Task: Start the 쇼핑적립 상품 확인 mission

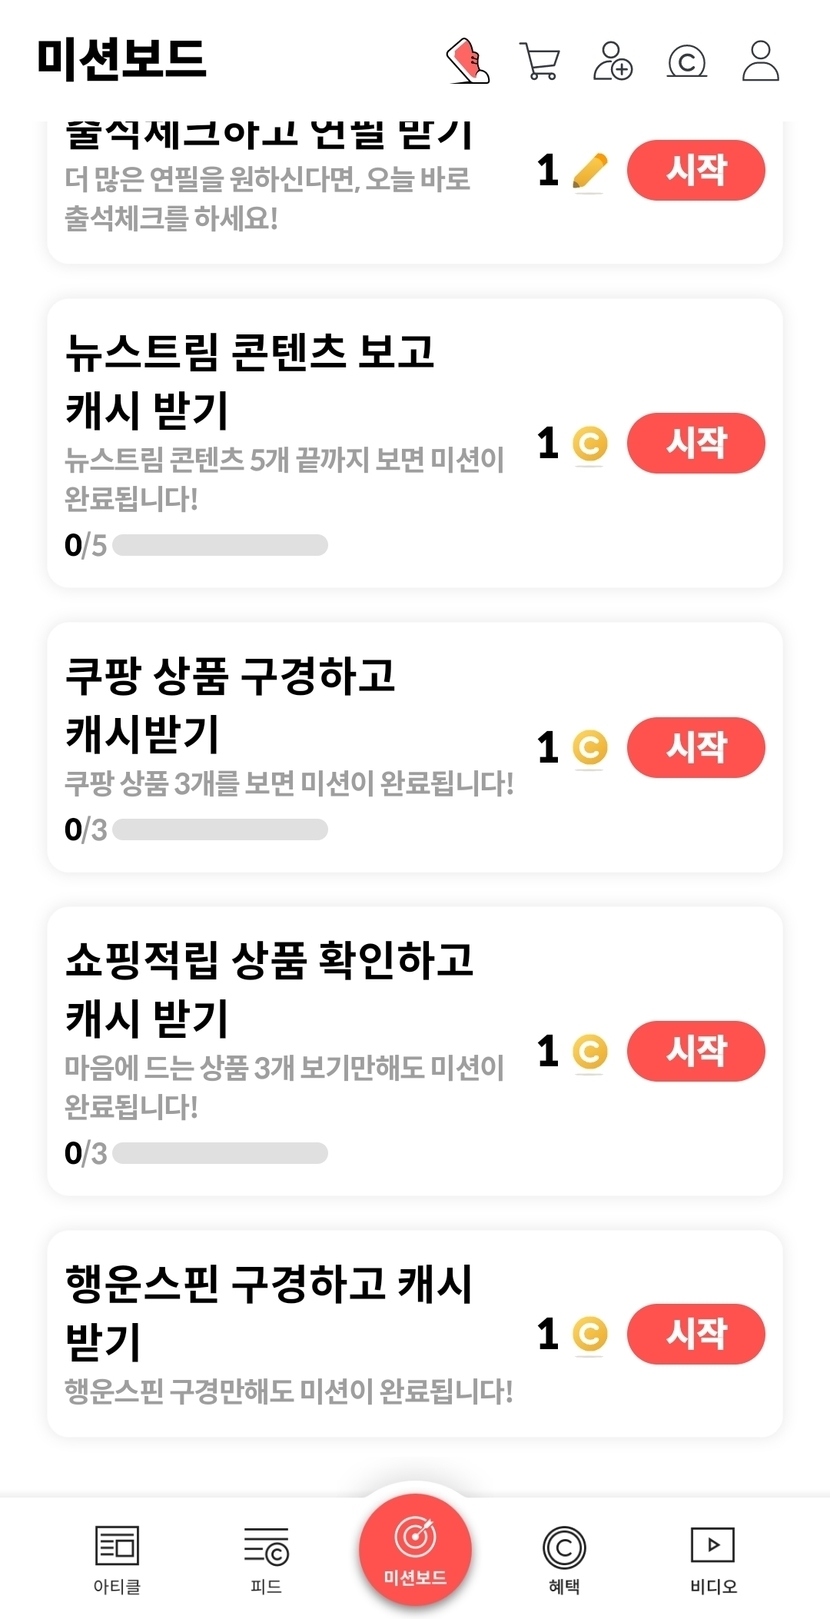Action: coord(696,1051)
